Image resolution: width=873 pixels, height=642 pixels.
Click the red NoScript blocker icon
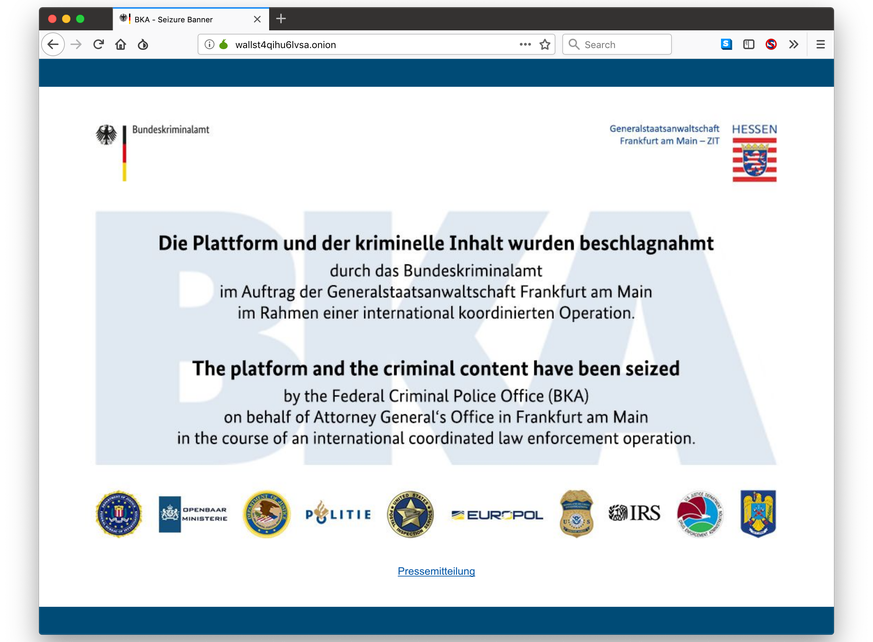click(771, 44)
